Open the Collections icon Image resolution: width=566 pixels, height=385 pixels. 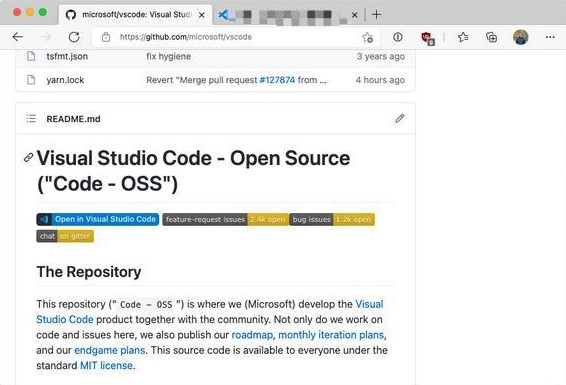coord(491,37)
